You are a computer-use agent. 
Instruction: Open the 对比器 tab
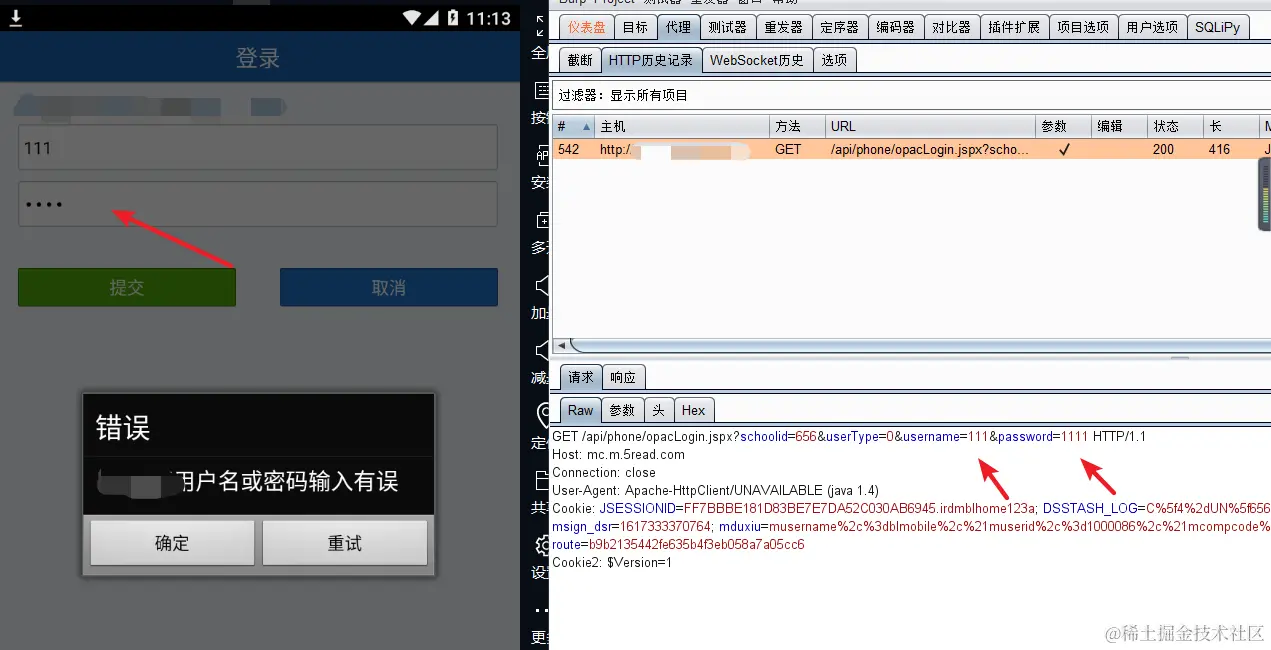coord(951,27)
